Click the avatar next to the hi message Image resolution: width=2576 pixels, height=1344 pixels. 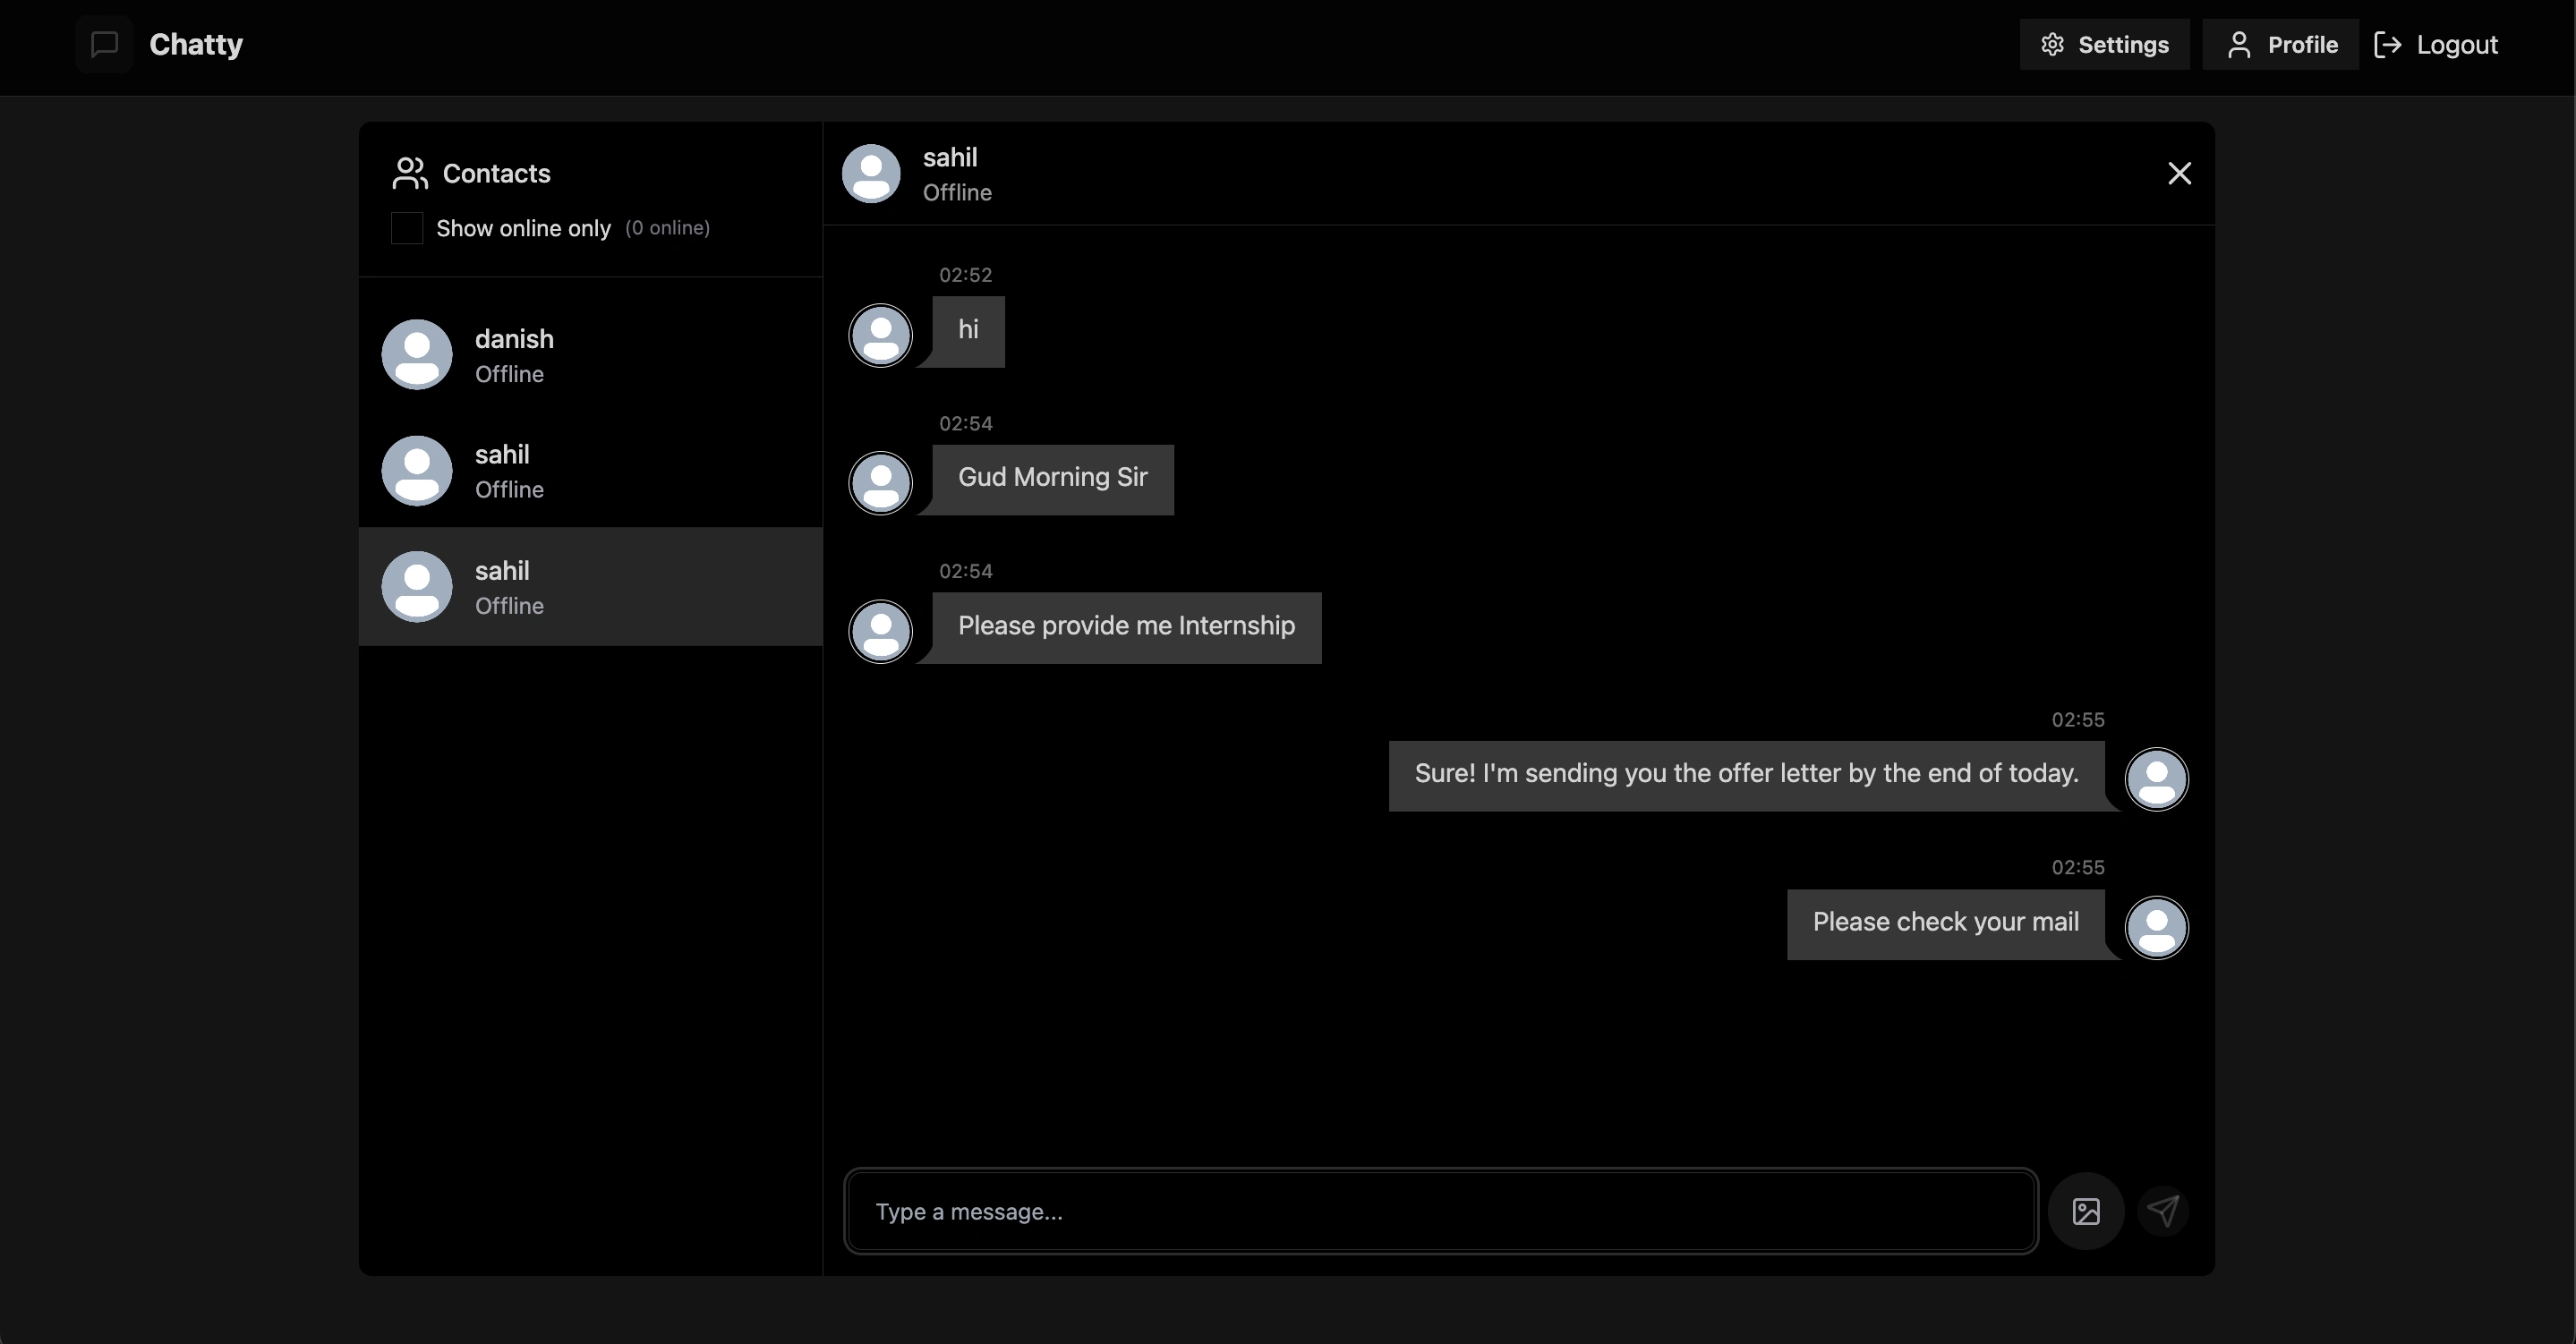[x=880, y=335]
